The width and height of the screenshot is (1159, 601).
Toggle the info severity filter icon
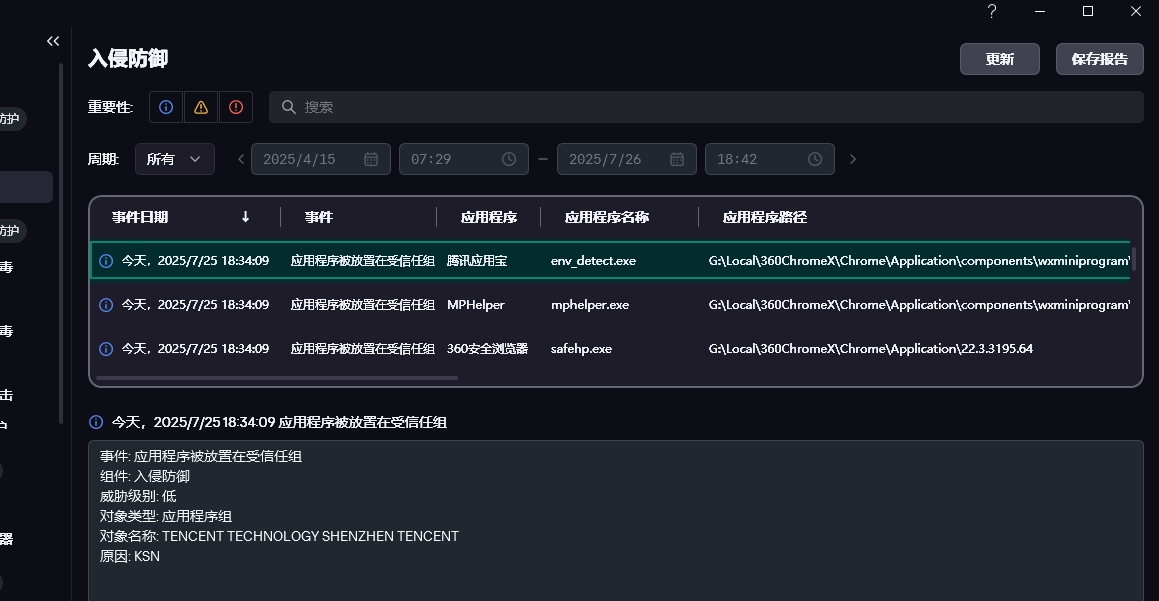166,107
